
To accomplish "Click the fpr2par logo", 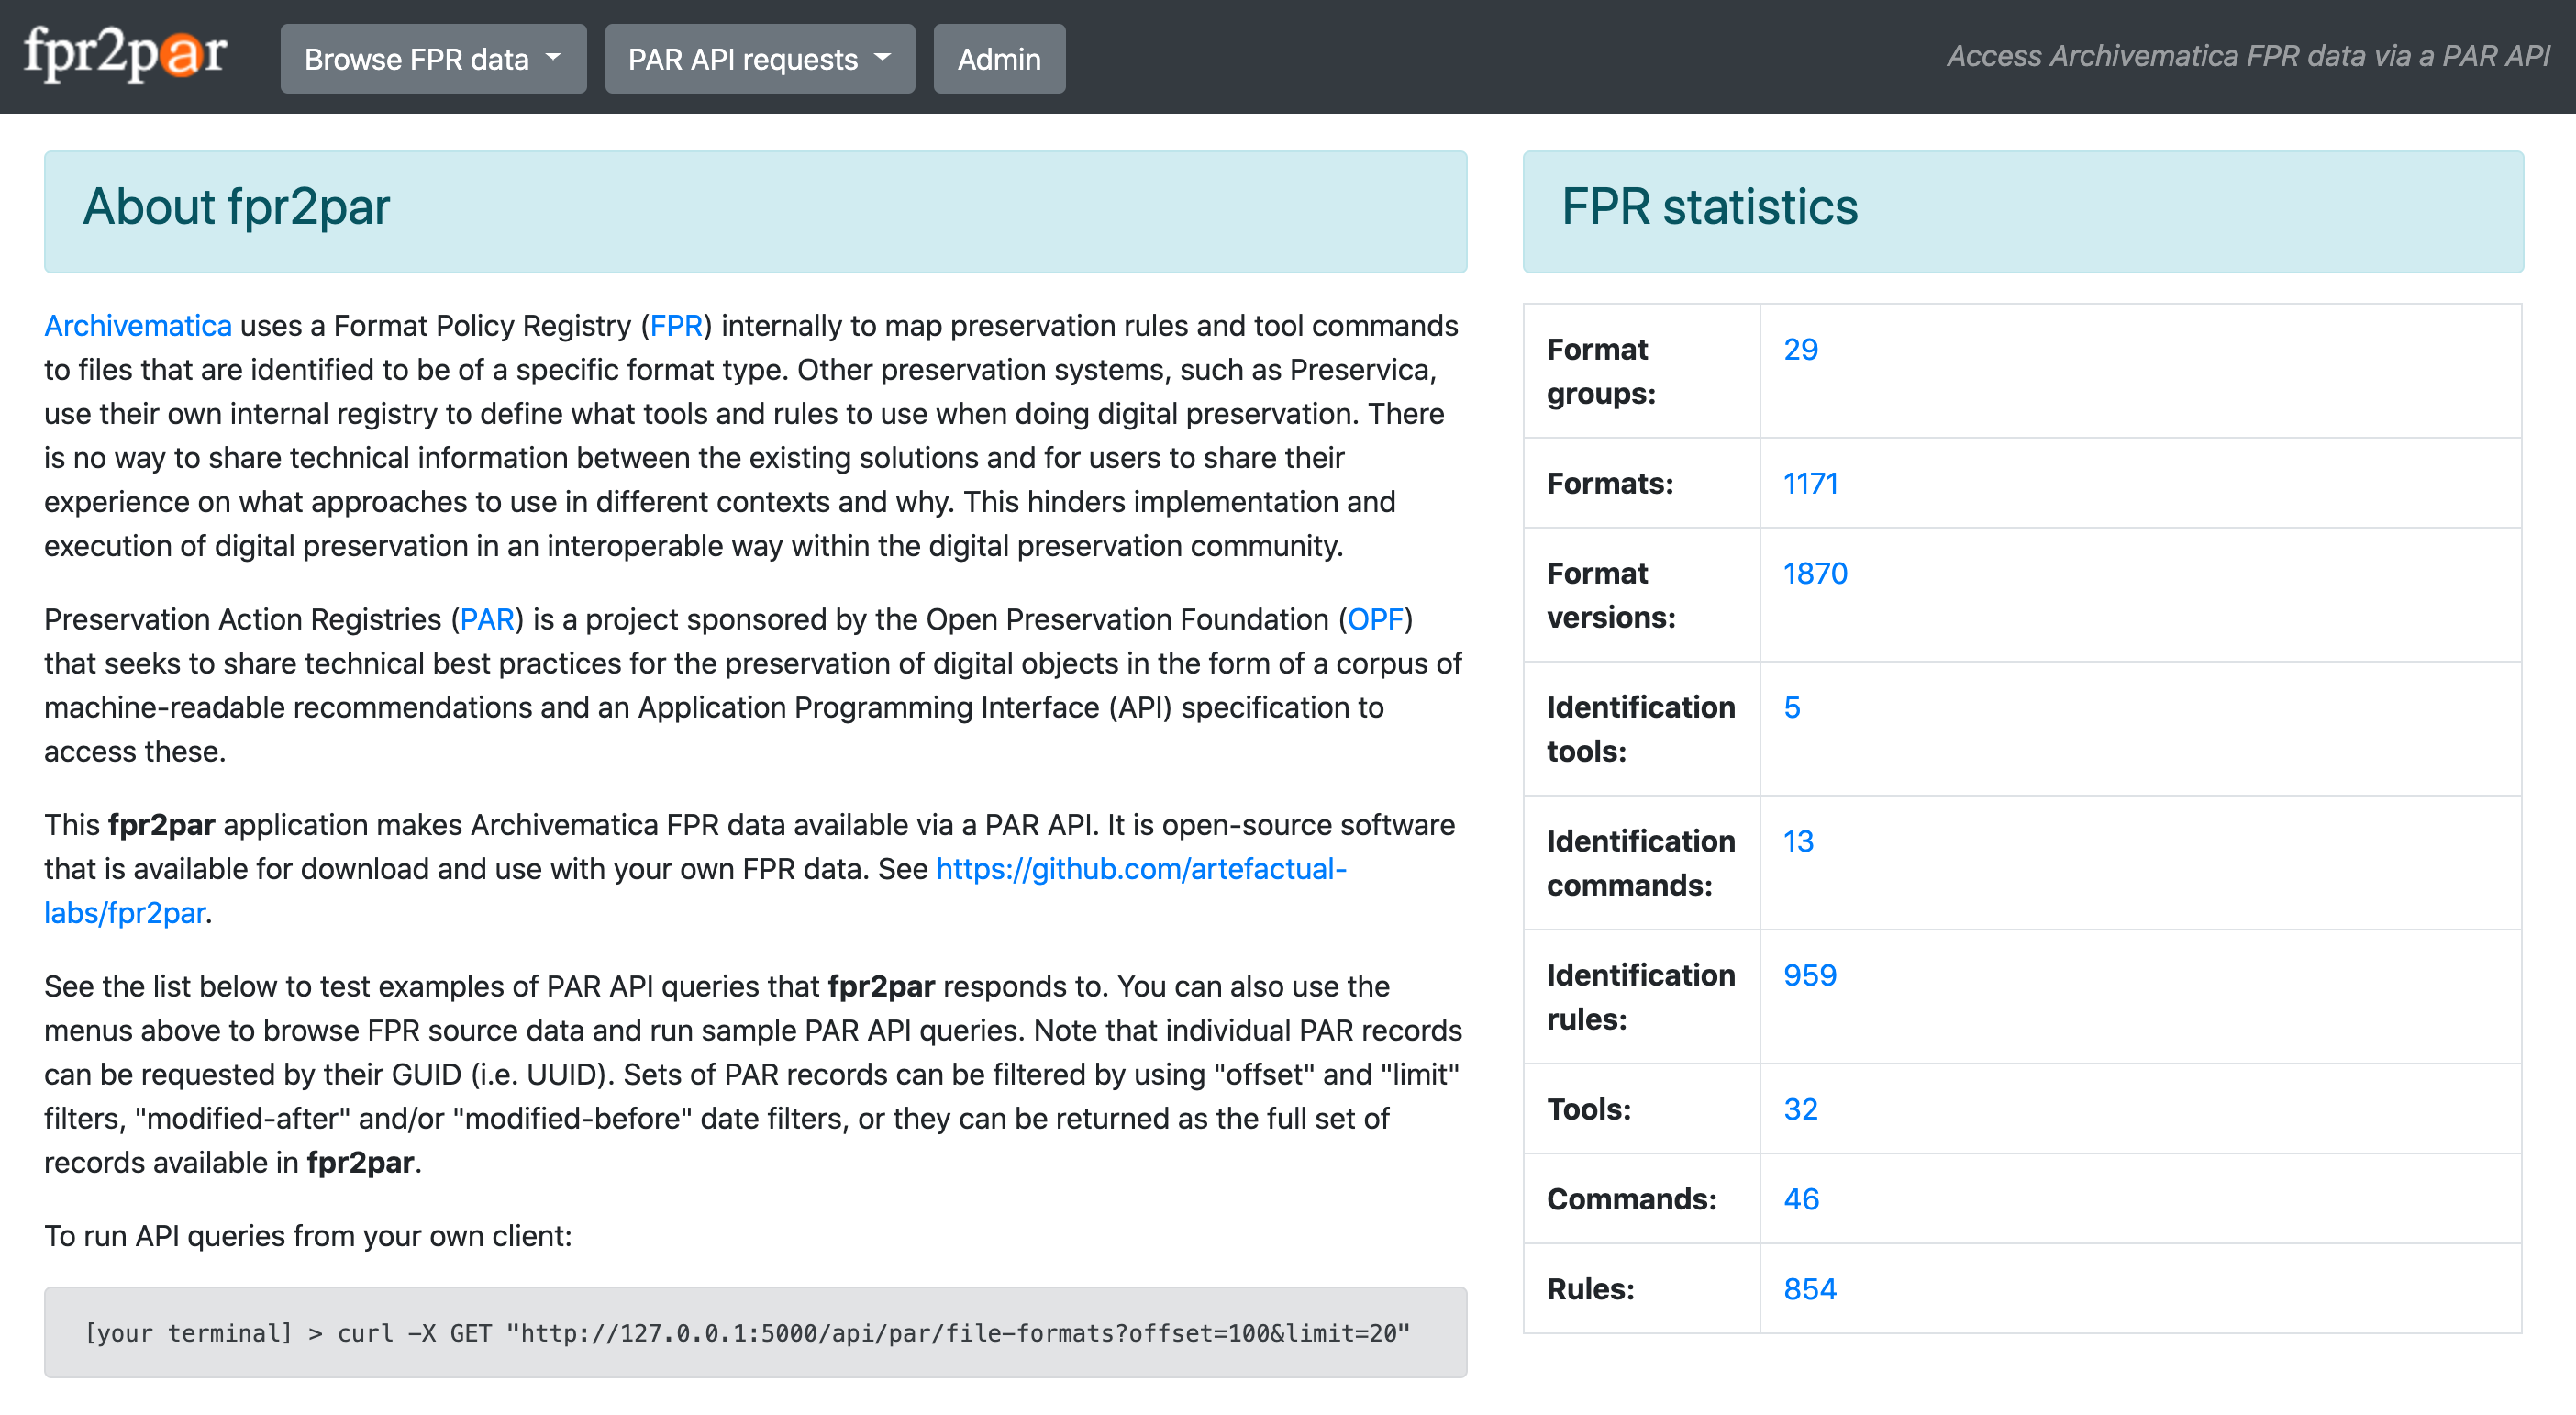I will tap(125, 56).
